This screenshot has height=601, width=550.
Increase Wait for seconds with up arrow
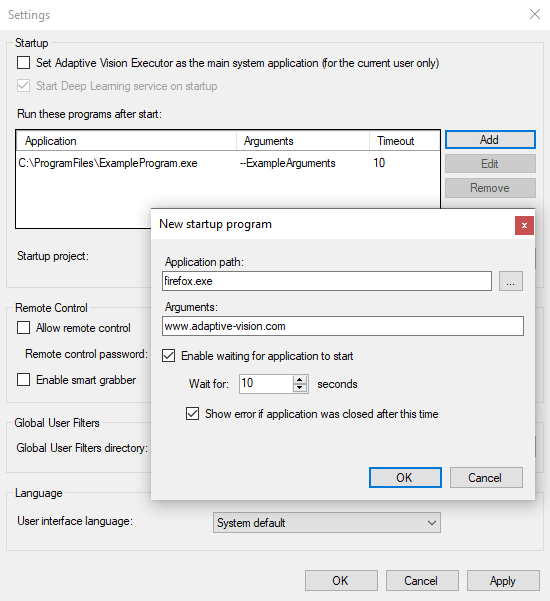pyautogui.click(x=300, y=379)
